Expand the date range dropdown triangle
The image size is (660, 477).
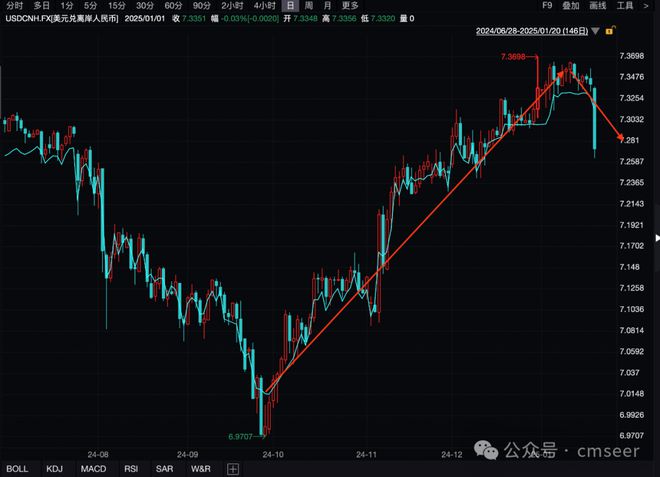[595, 31]
